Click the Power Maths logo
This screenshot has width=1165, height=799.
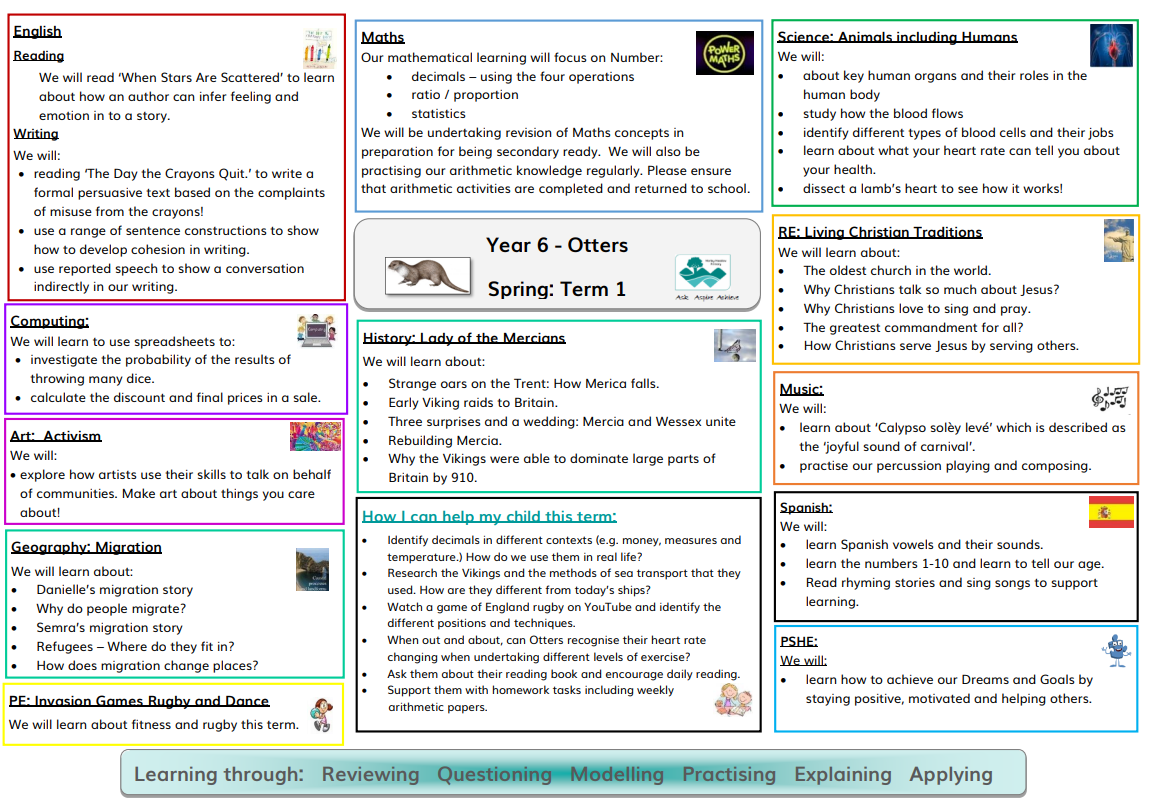(x=724, y=53)
